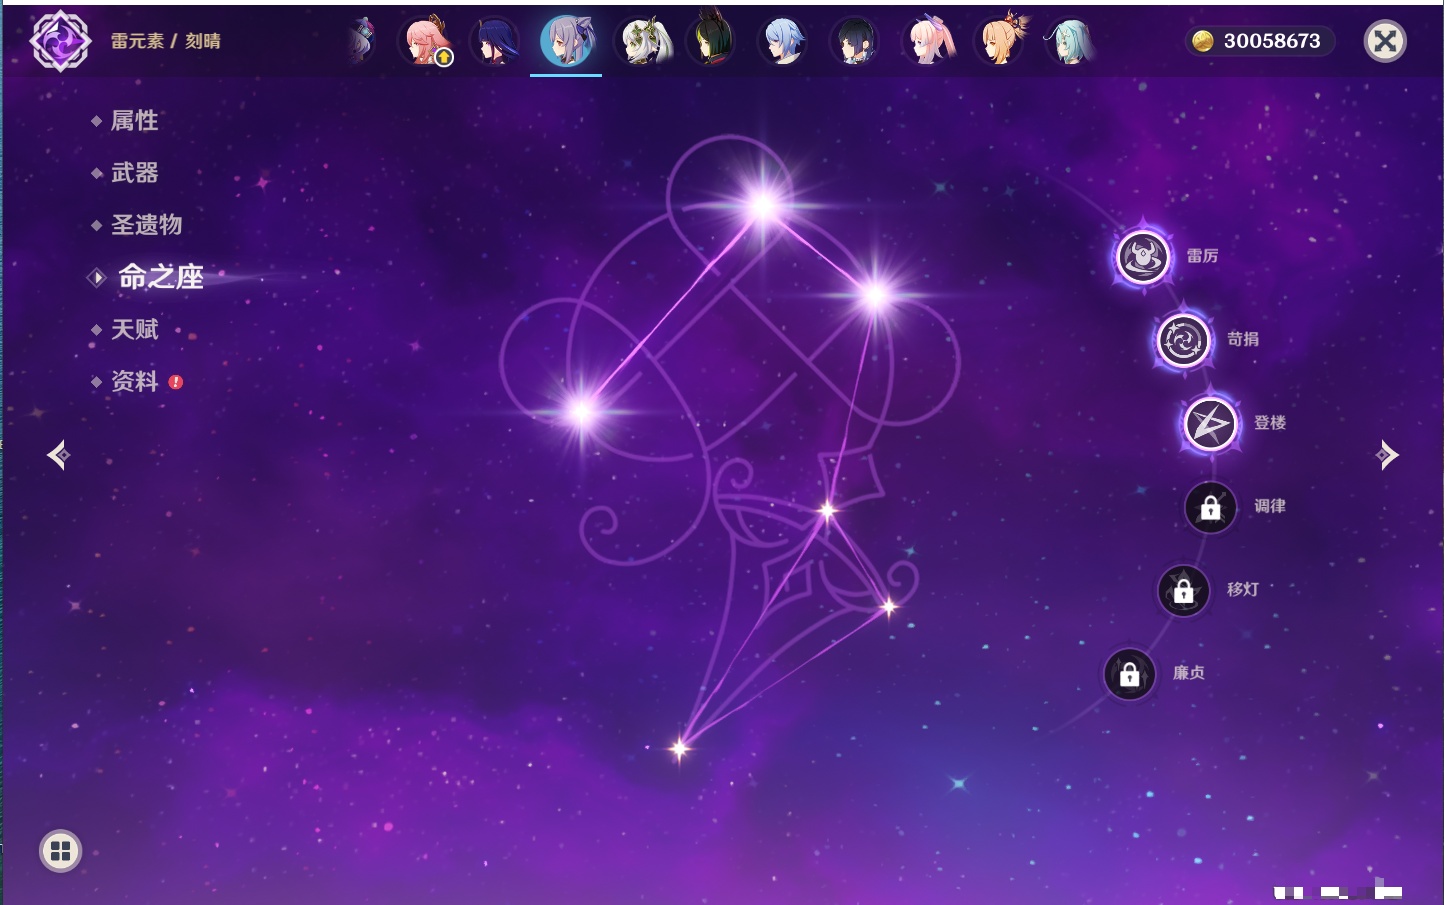Select the 命之座 constellation tab
The width and height of the screenshot is (1444, 905).
(x=160, y=277)
